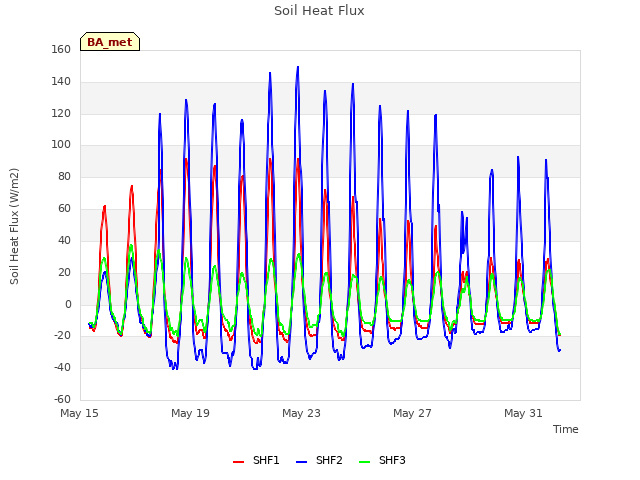Click the -40 y-axis tick label

coord(62,367)
